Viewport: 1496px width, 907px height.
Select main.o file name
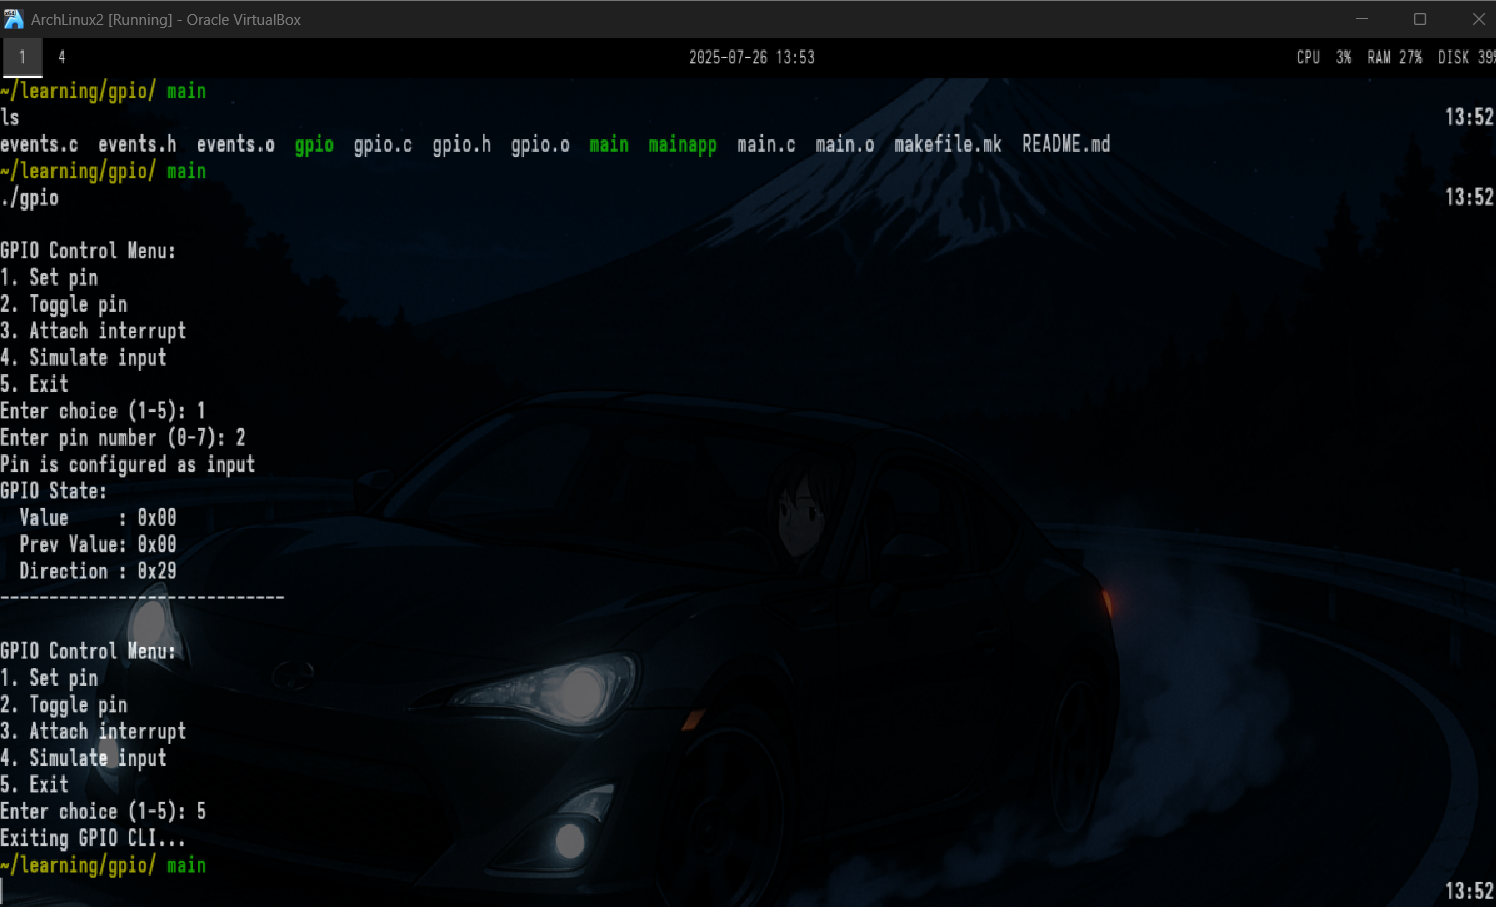tap(845, 144)
